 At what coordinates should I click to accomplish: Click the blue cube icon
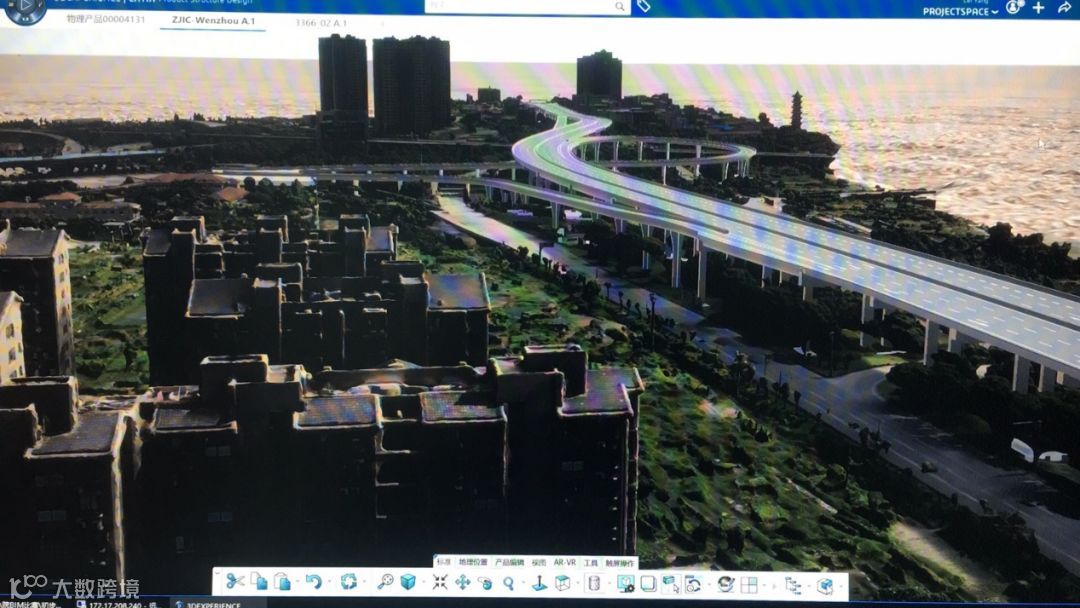point(408,582)
